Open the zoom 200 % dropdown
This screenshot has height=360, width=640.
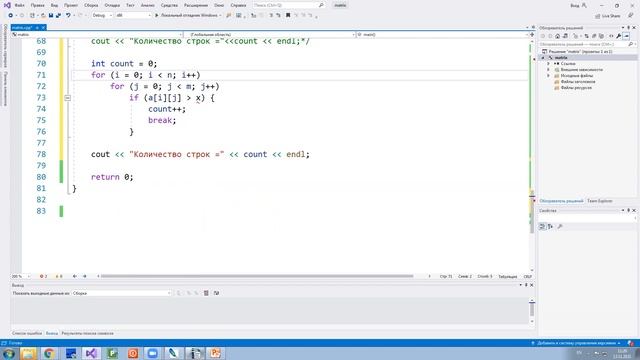[21, 276]
